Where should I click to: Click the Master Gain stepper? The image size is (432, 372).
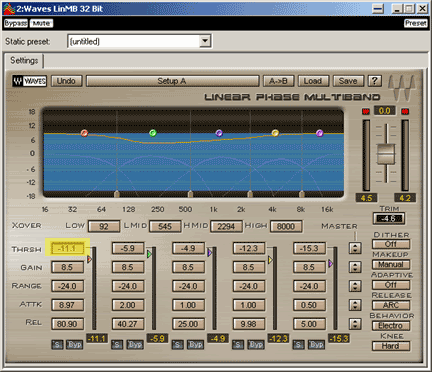pyautogui.click(x=355, y=267)
